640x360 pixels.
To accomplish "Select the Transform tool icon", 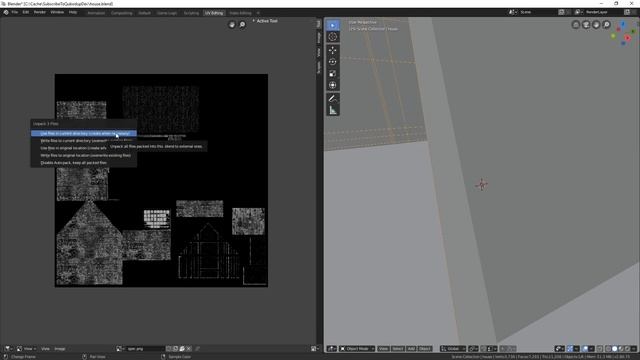I will click(333, 85).
